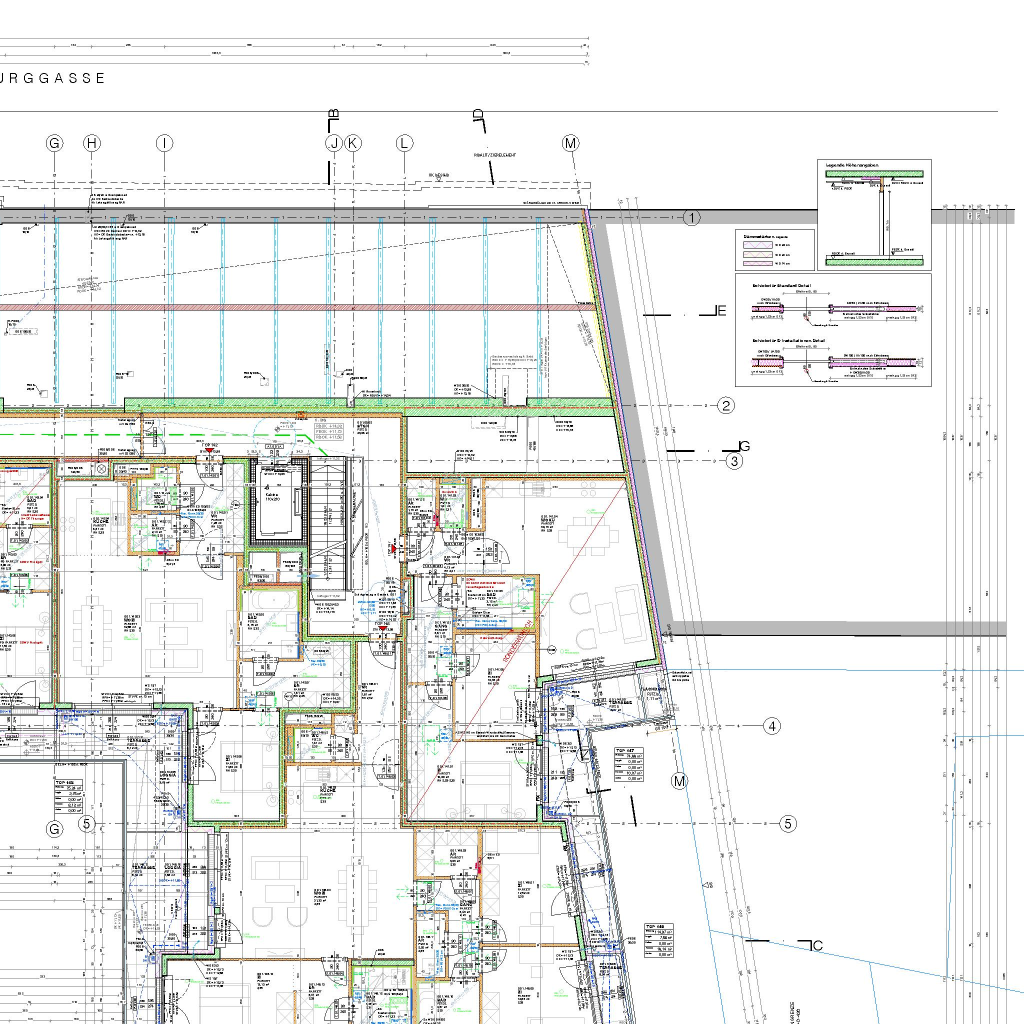Select section cut marker E

coord(719,312)
